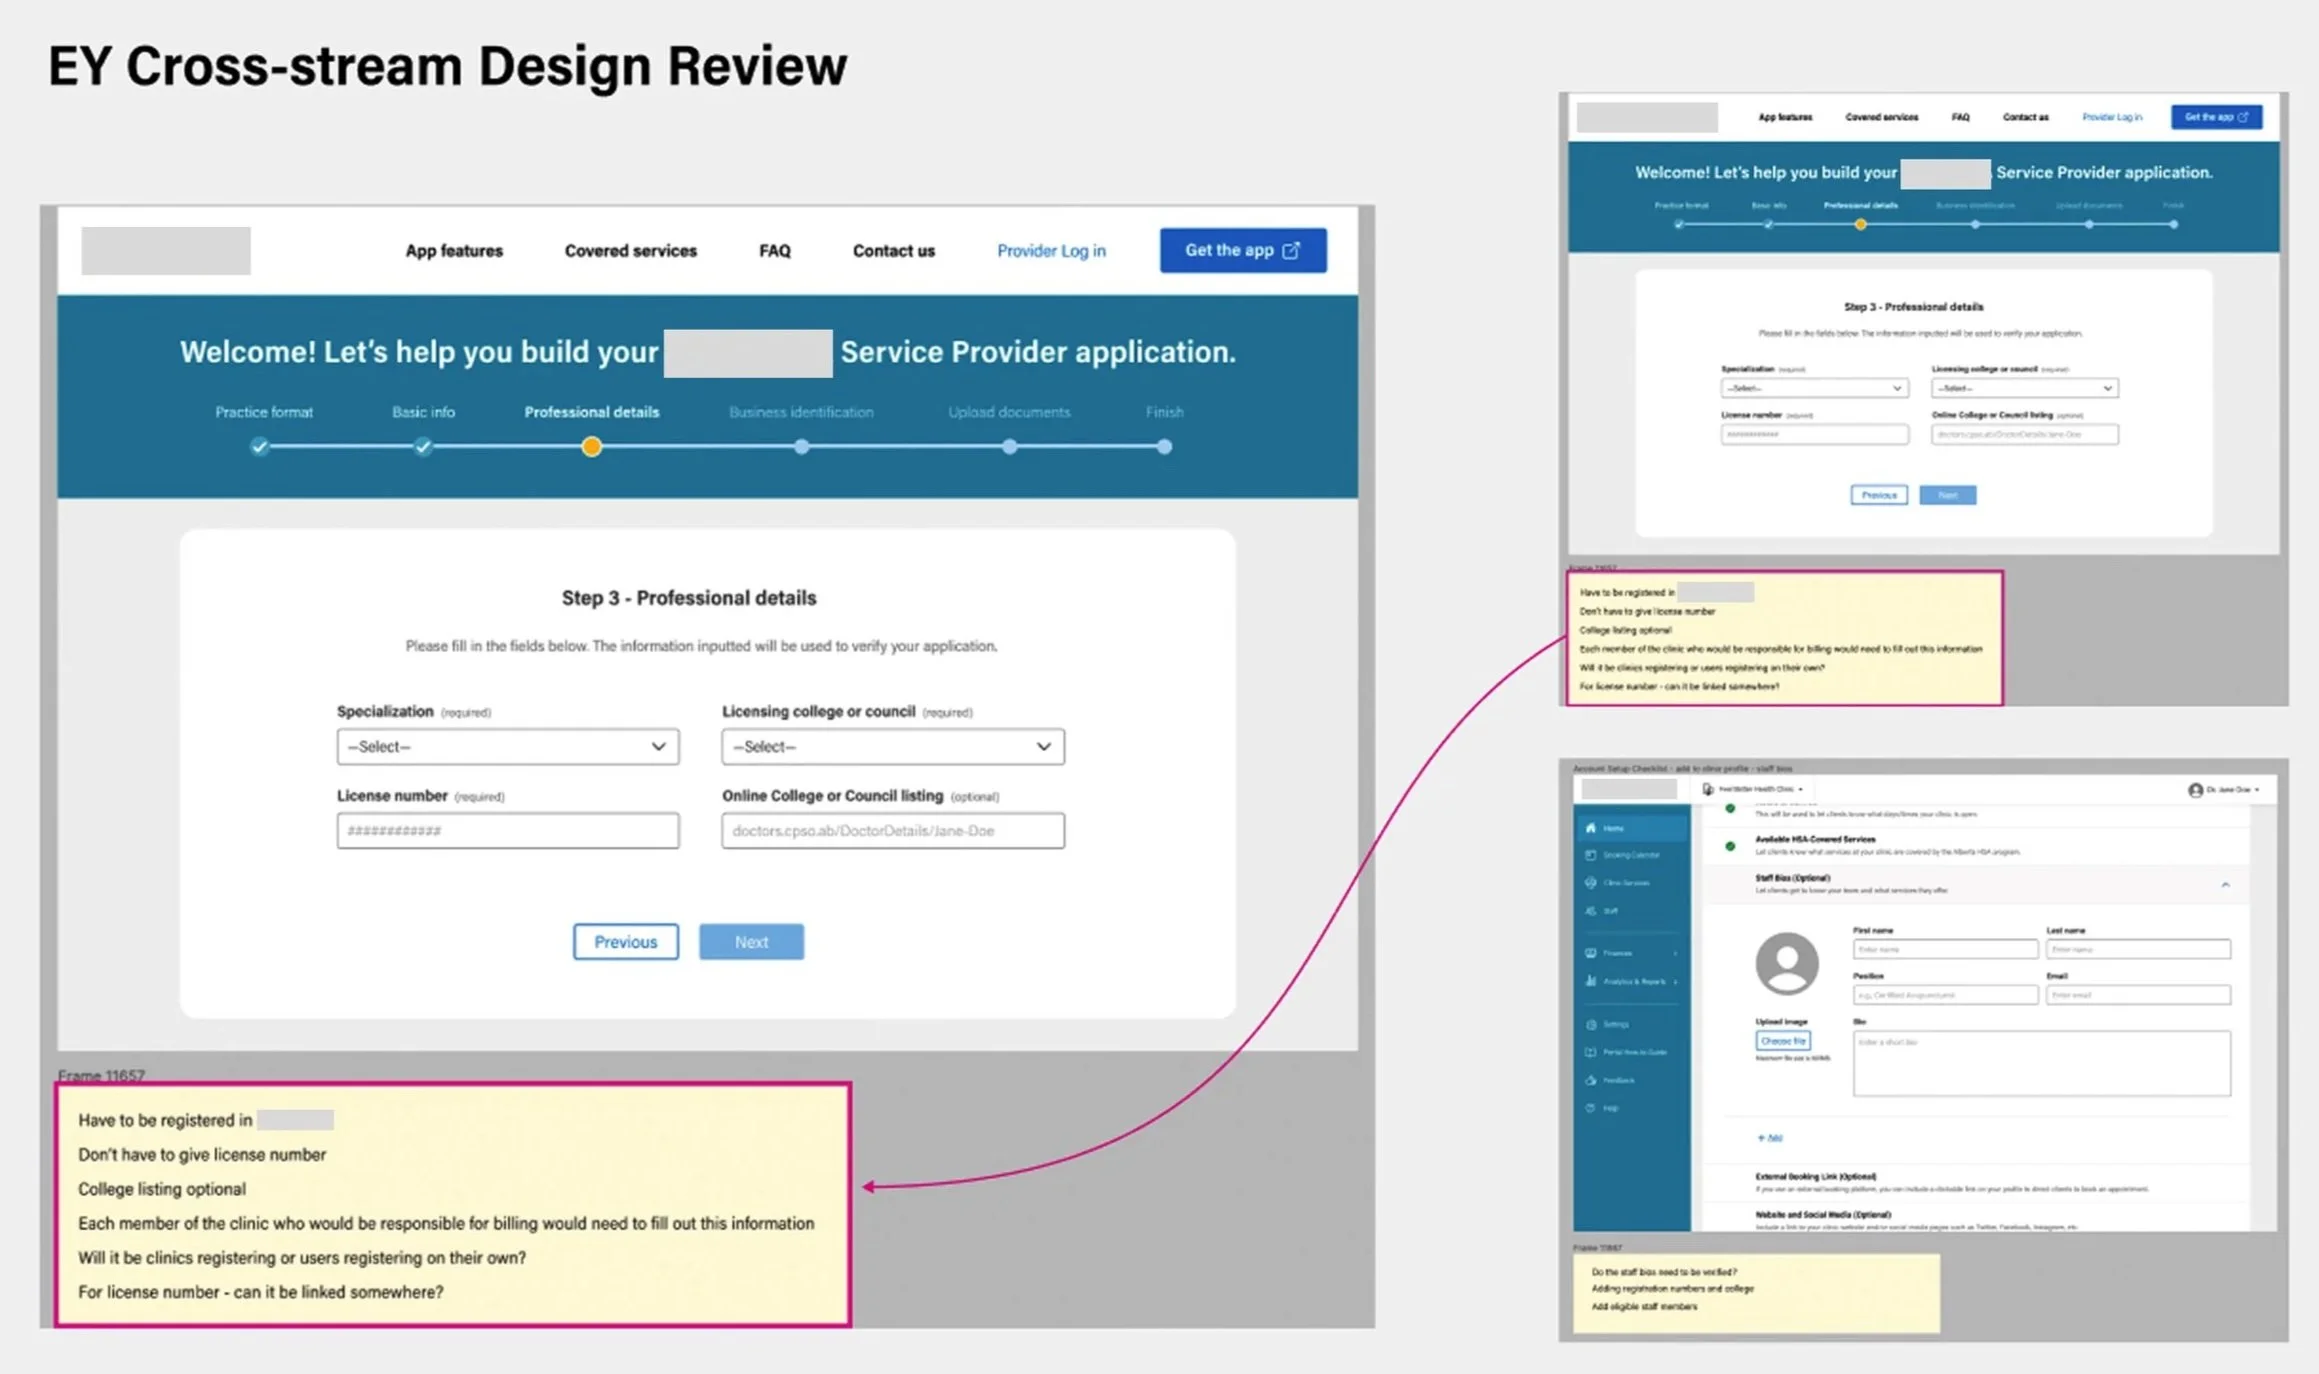Image resolution: width=2319 pixels, height=1374 pixels.
Task: Open Booking Calendar icon in sidebar
Action: tap(1591, 855)
